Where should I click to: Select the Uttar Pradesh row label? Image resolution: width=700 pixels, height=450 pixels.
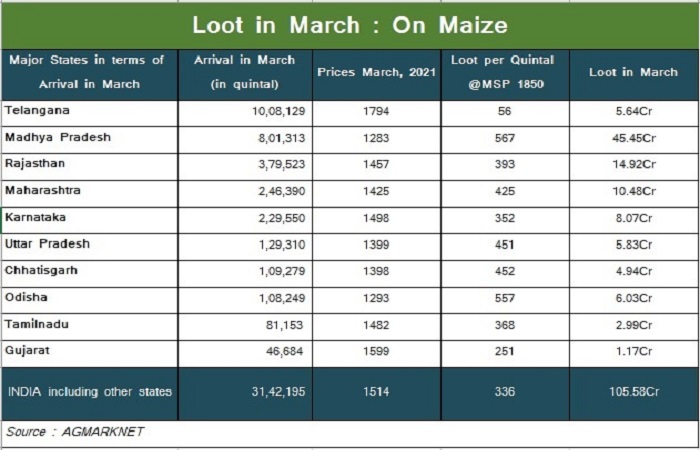coord(47,244)
